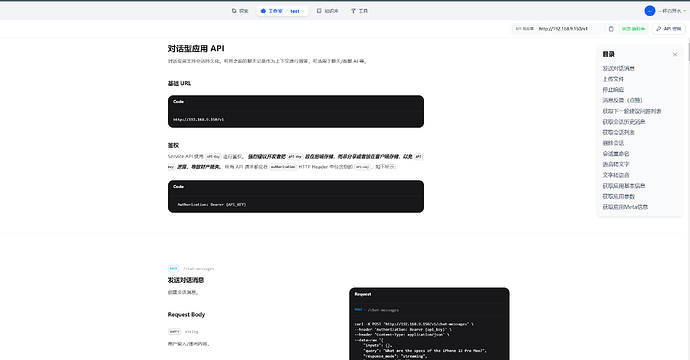Click the 对话型应用 API page heading
Screen dimensions: 690x360
(x=196, y=48)
